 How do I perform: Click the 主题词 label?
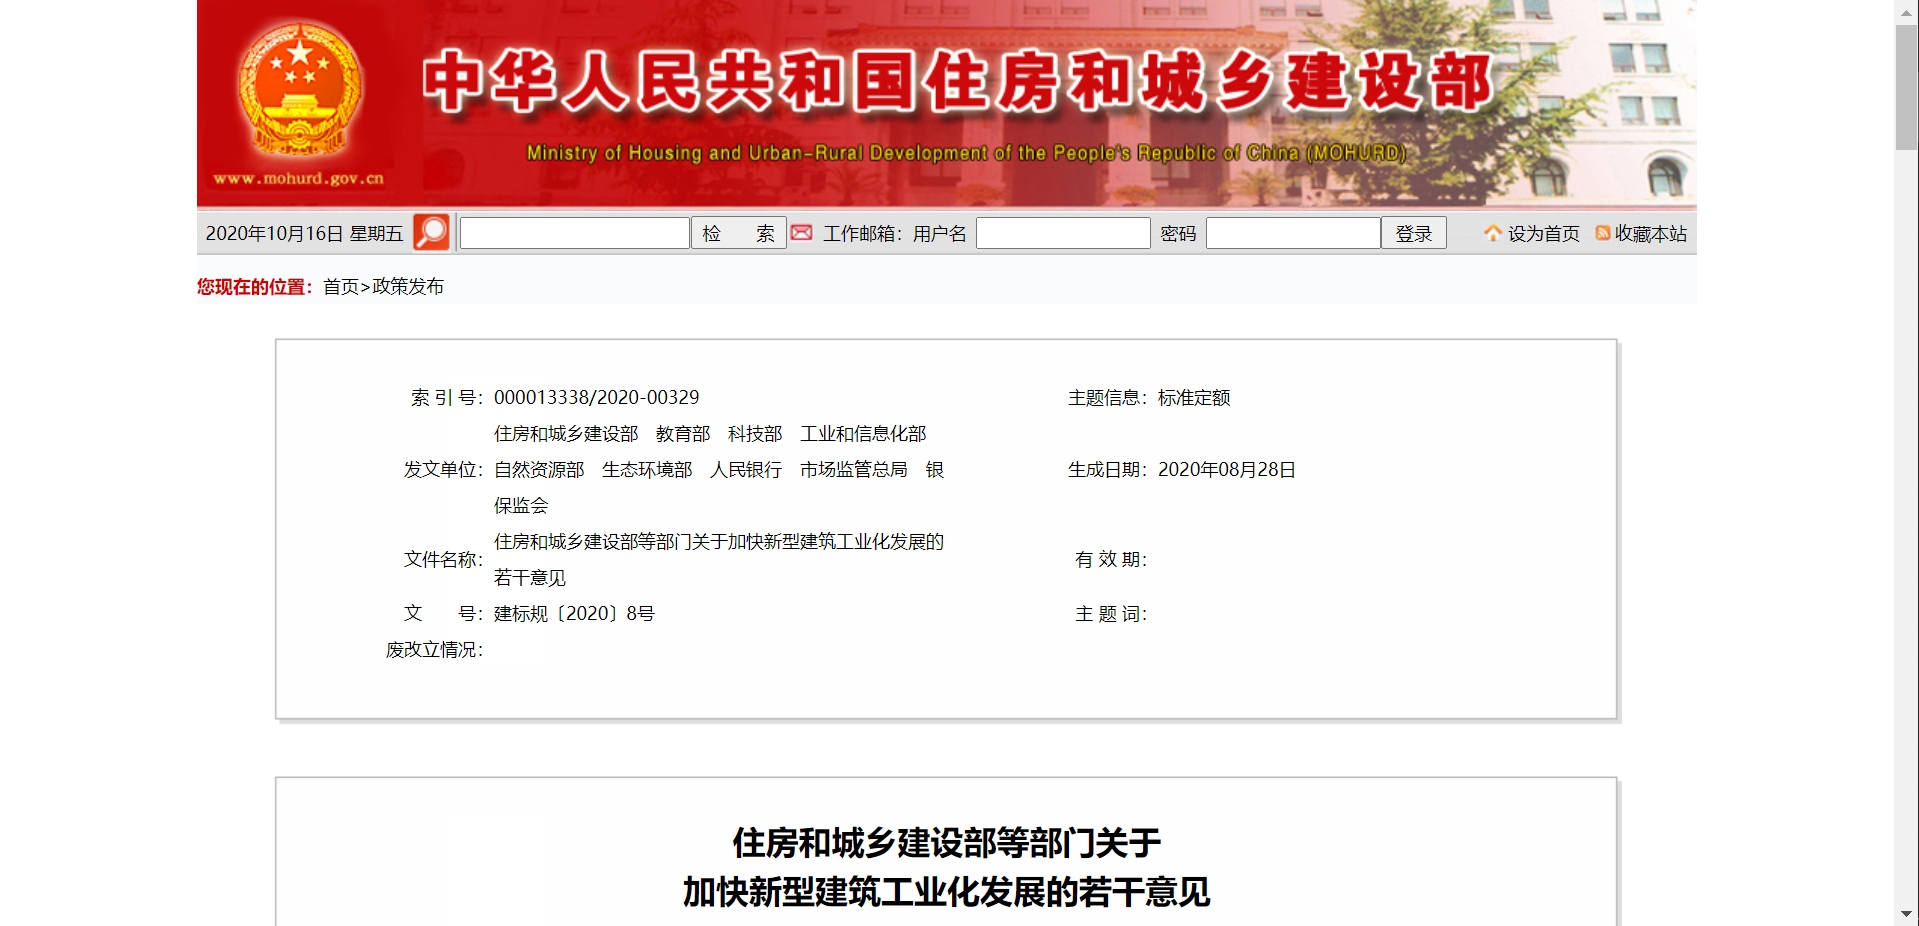(x=1111, y=614)
